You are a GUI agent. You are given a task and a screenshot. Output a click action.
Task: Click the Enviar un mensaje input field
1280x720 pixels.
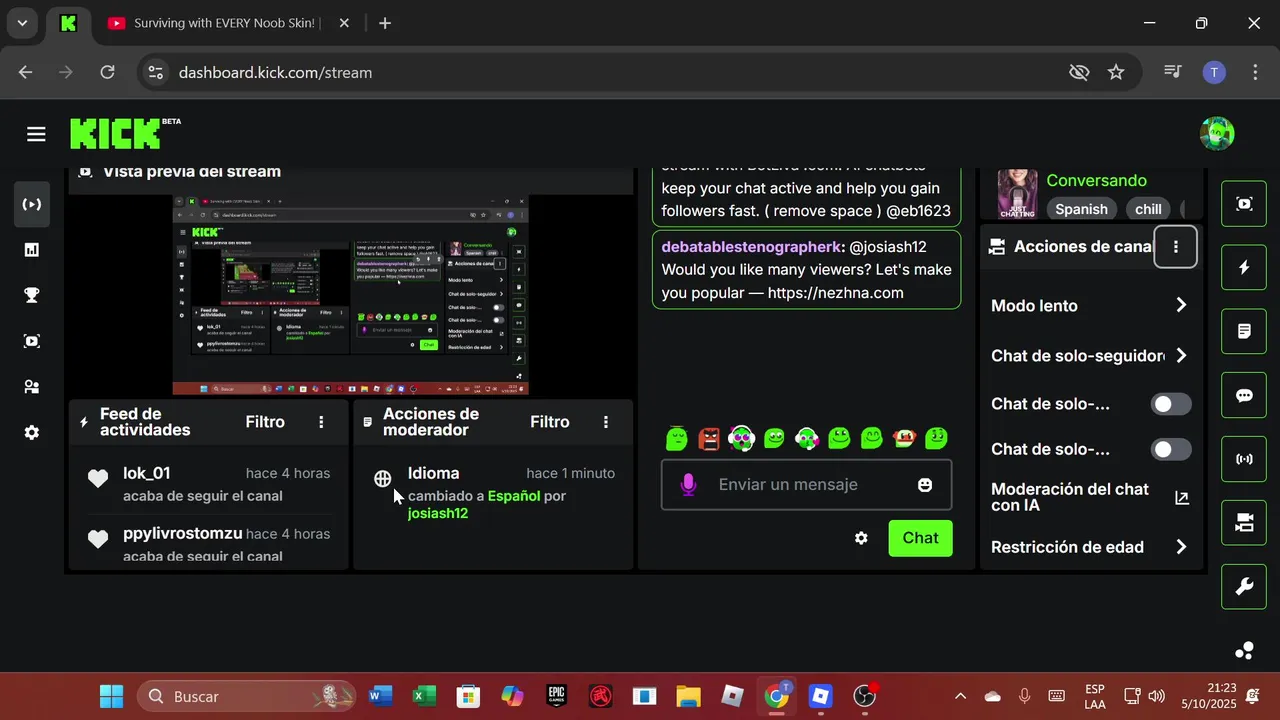(806, 485)
